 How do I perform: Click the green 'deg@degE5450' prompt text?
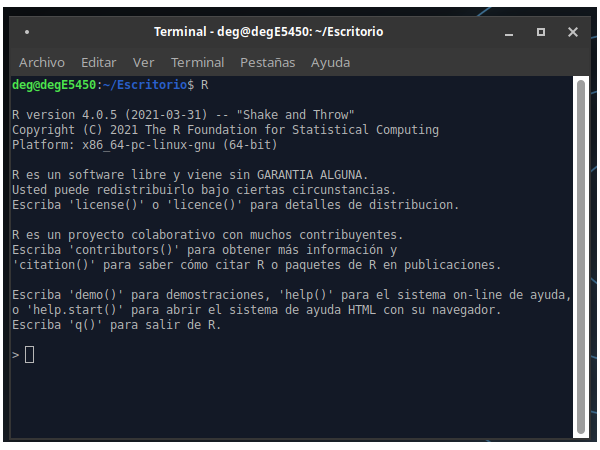pos(54,85)
